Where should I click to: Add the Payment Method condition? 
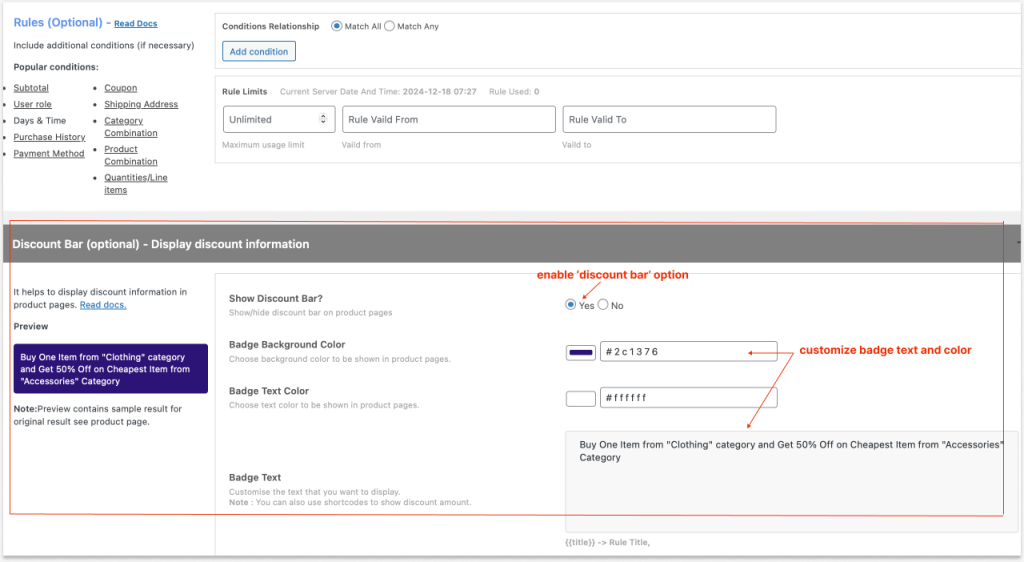point(49,153)
